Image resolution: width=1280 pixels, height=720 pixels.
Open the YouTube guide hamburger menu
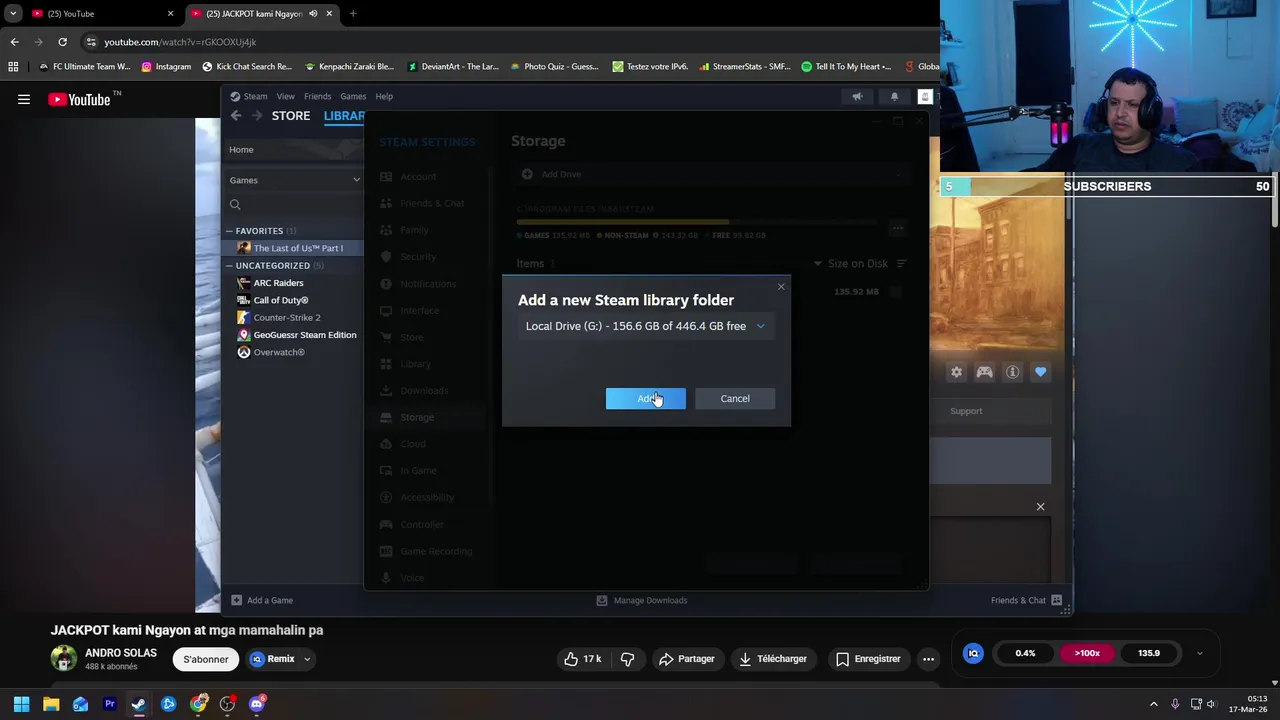(24, 99)
